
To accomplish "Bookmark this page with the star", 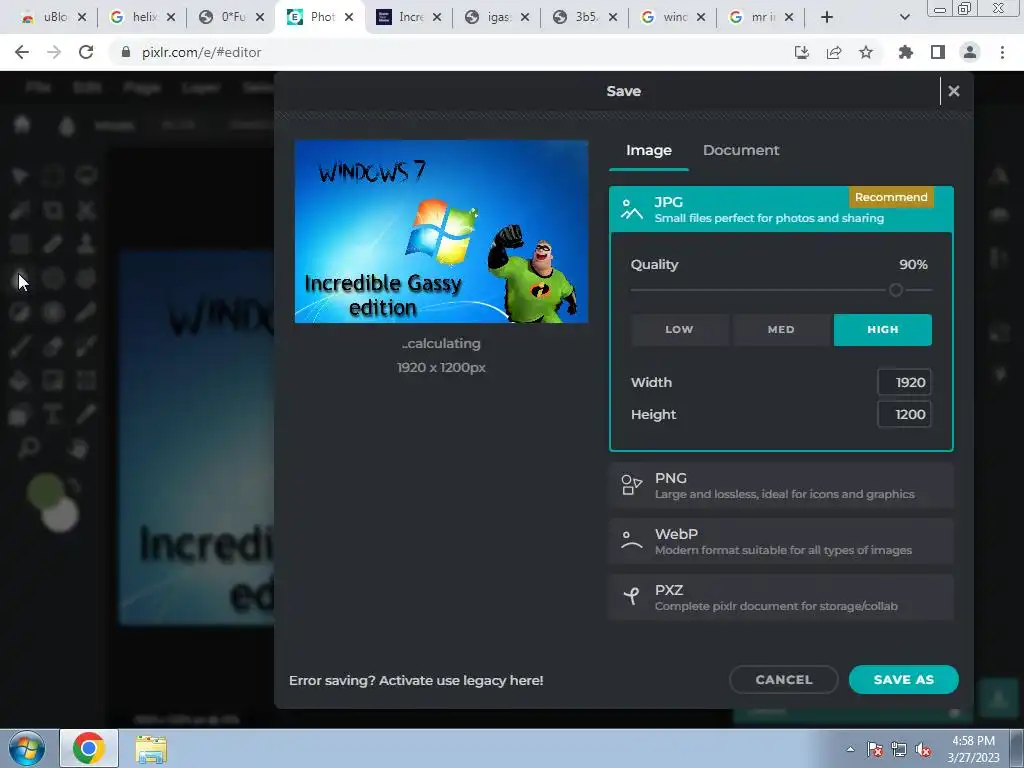I will pyautogui.click(x=866, y=52).
